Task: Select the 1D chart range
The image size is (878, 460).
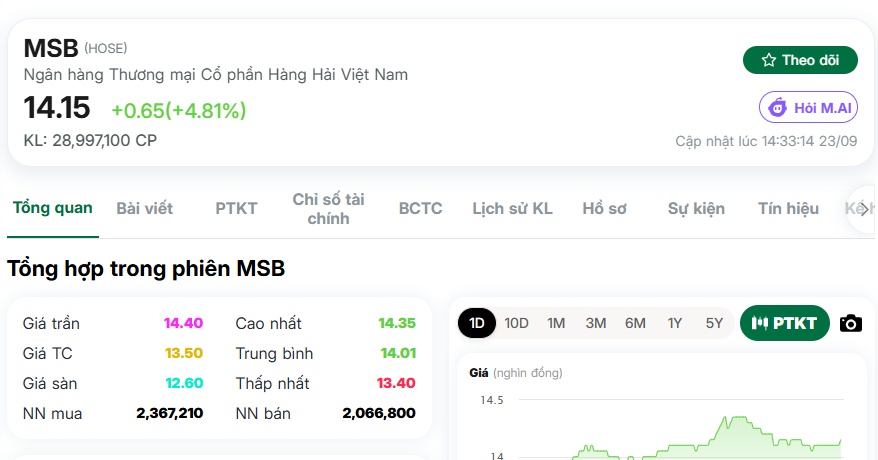Action: click(x=477, y=323)
